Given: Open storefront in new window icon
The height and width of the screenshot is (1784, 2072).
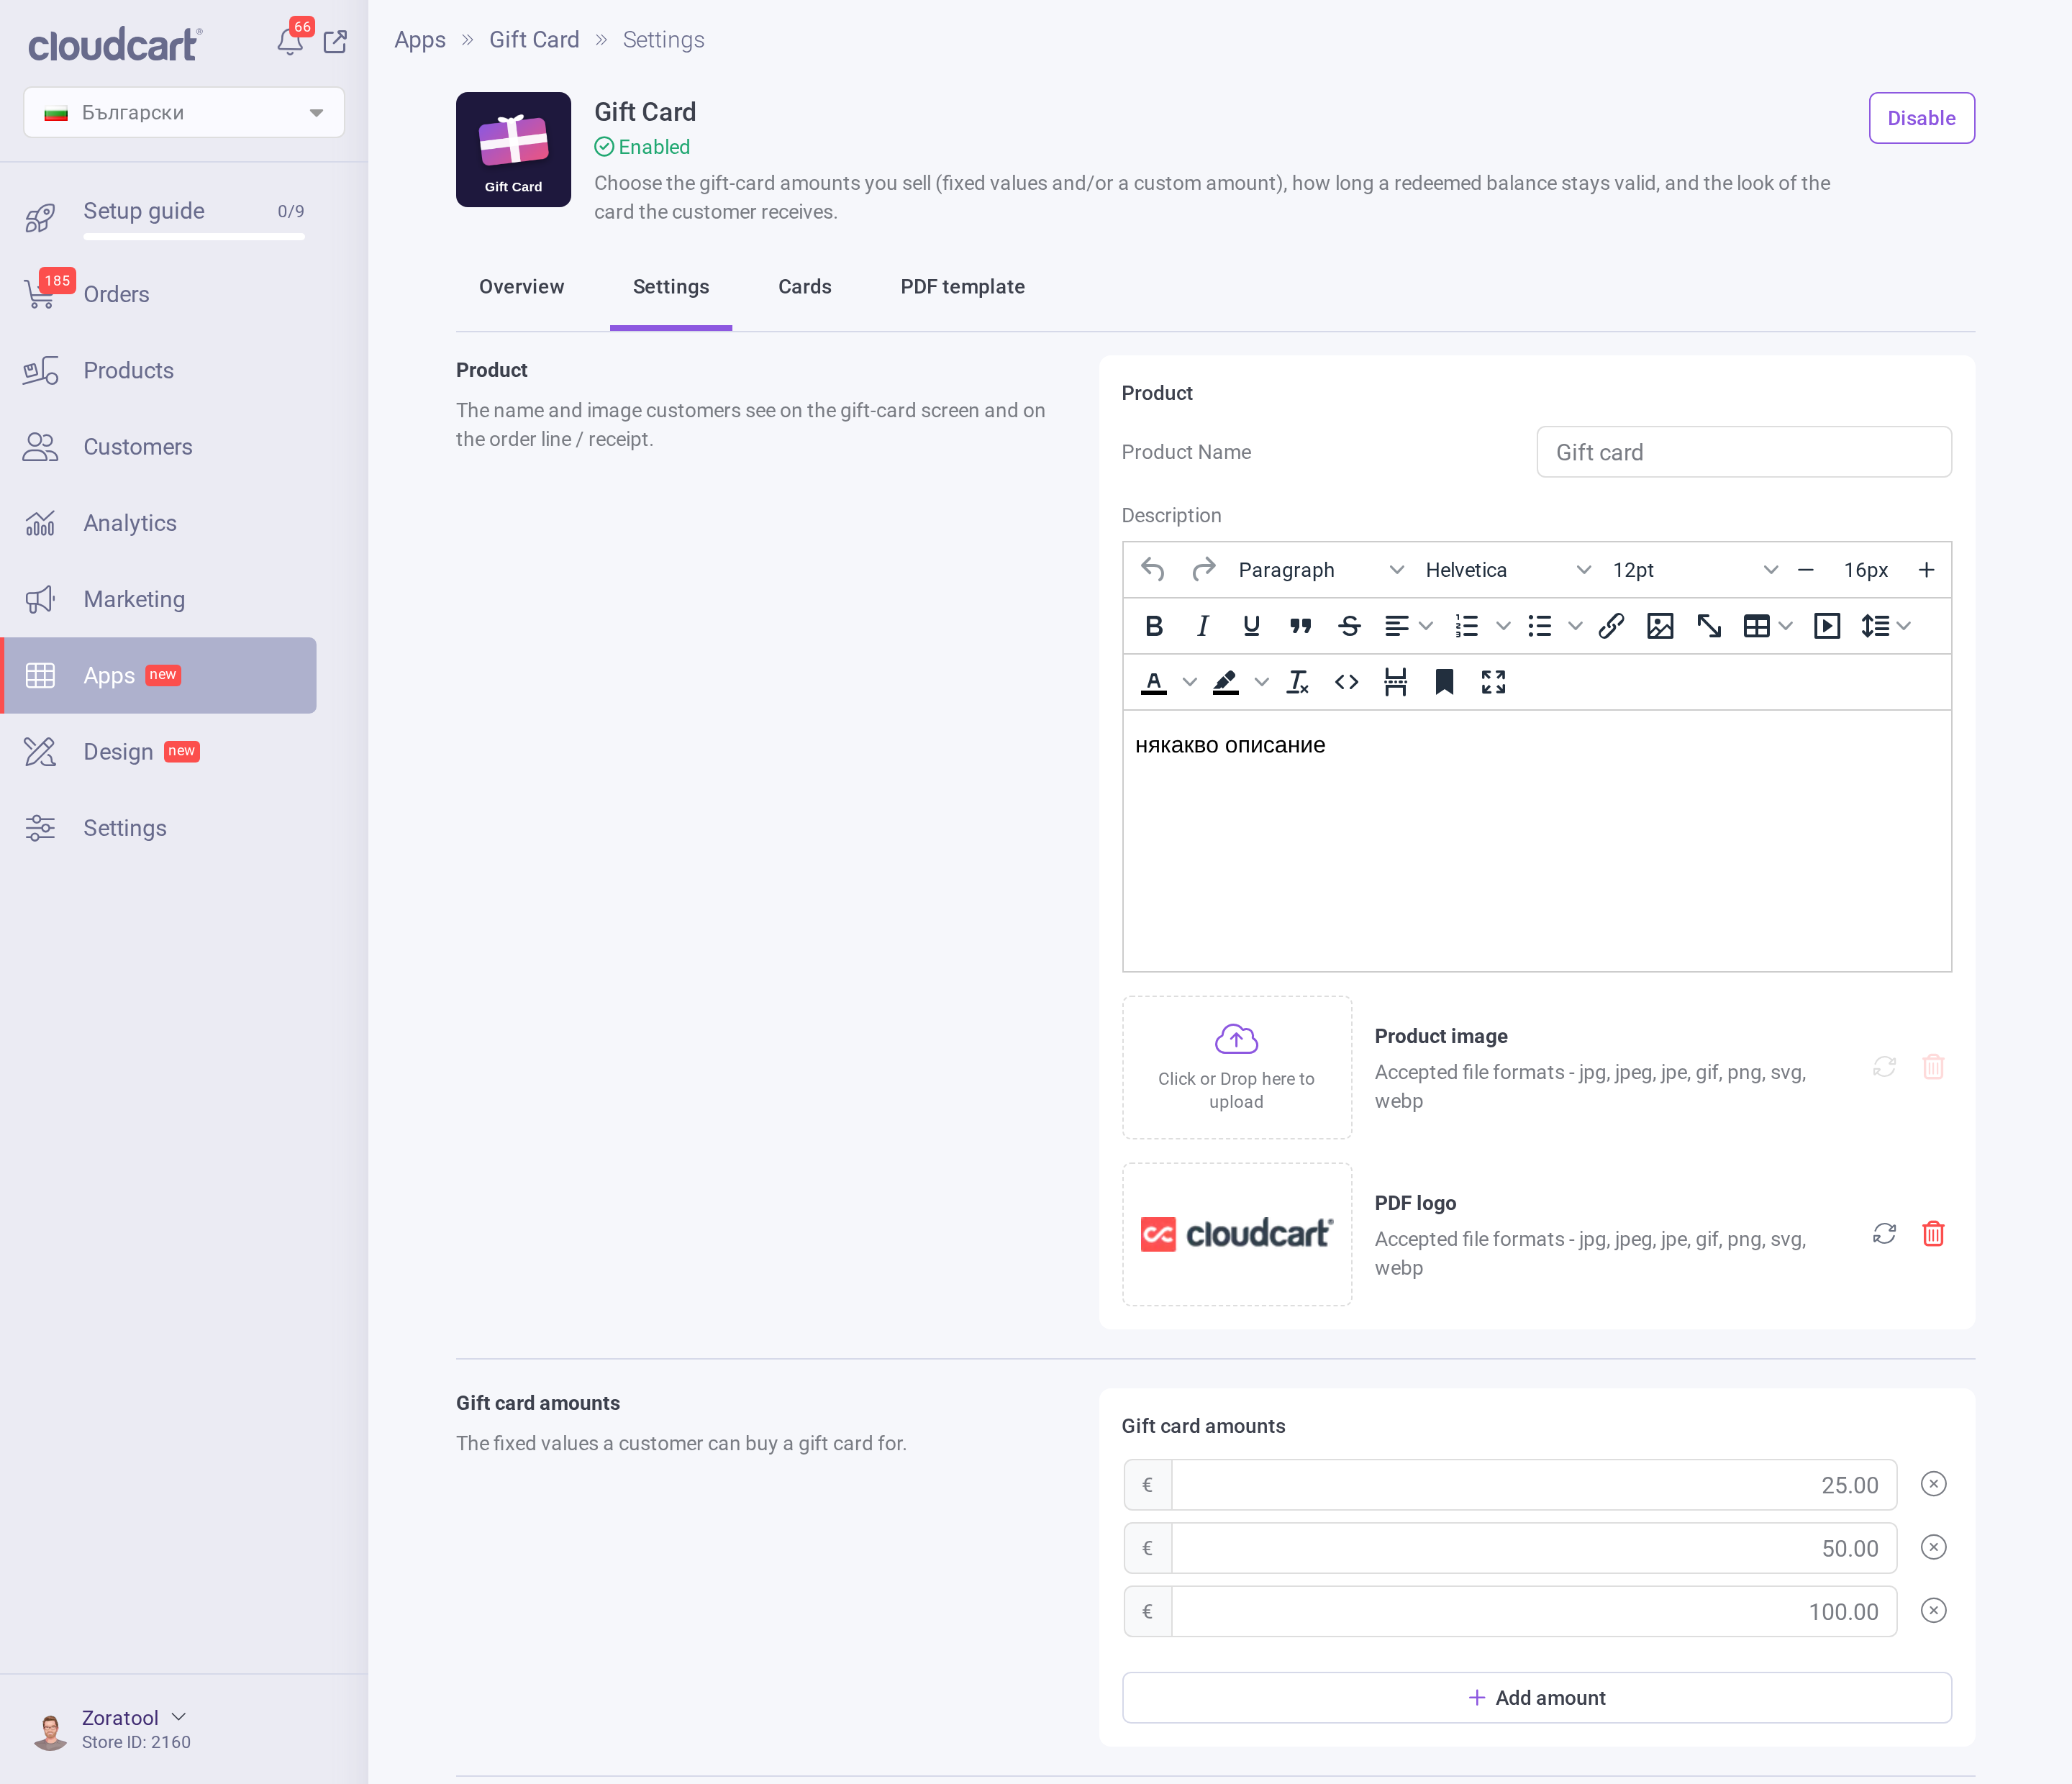Looking at the screenshot, I should point(335,41).
